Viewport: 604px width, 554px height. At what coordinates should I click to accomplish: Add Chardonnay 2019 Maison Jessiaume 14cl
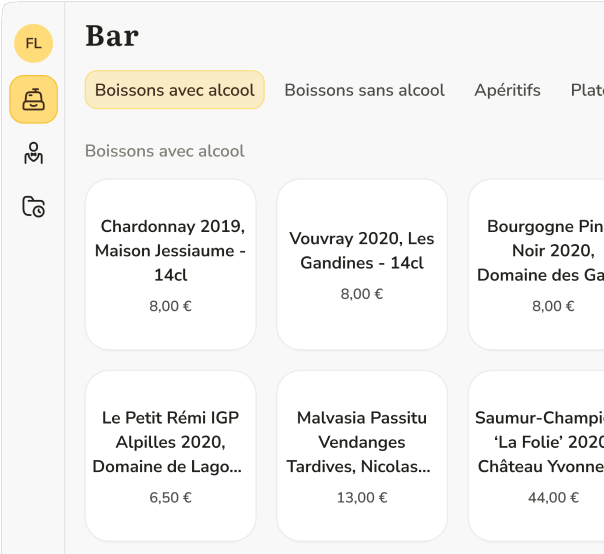coord(171,264)
